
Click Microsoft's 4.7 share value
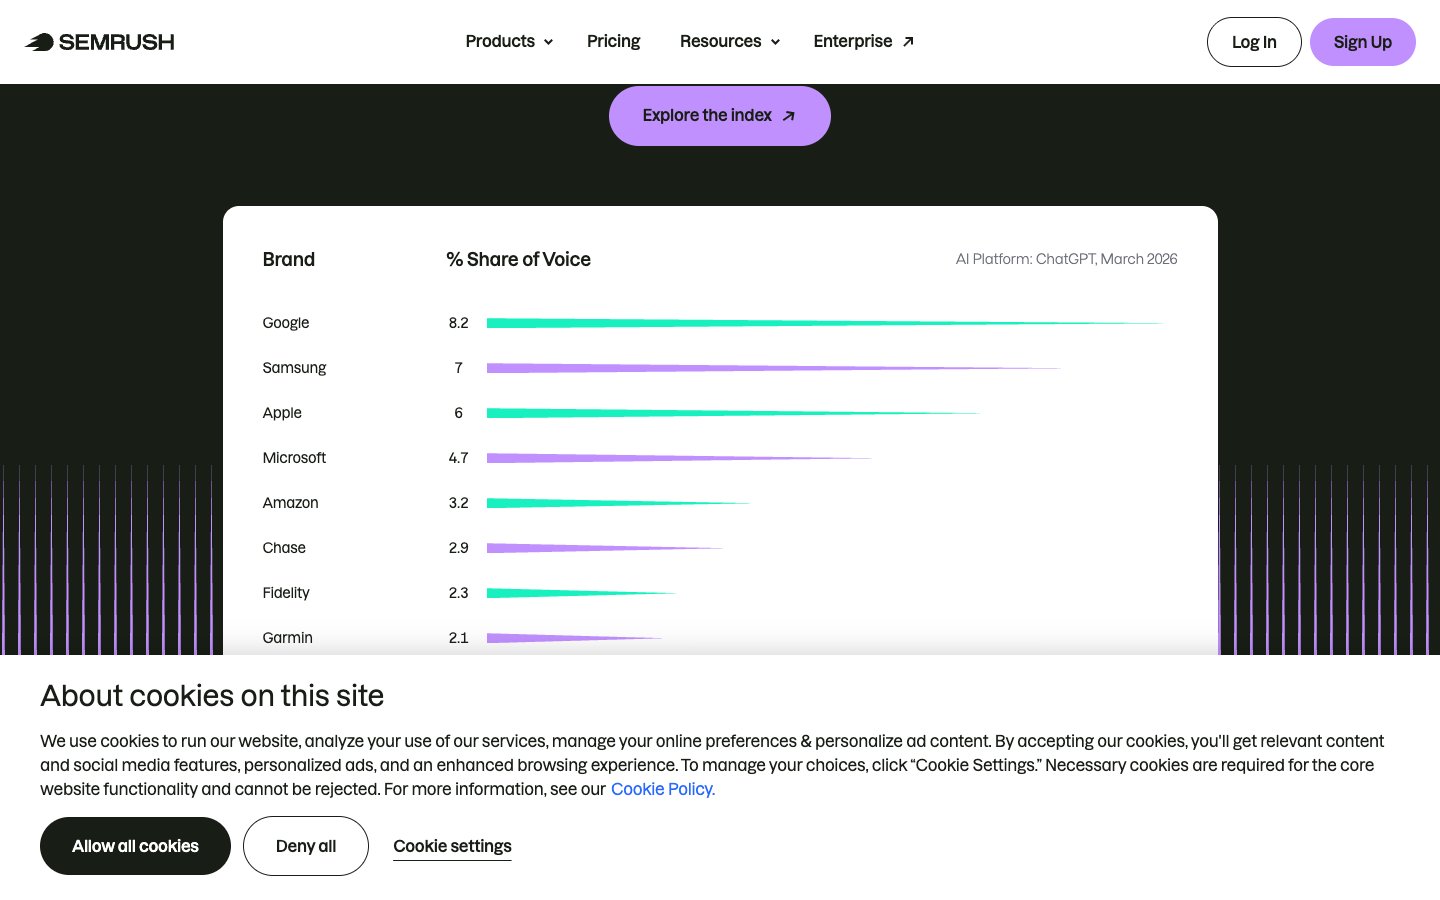(458, 458)
